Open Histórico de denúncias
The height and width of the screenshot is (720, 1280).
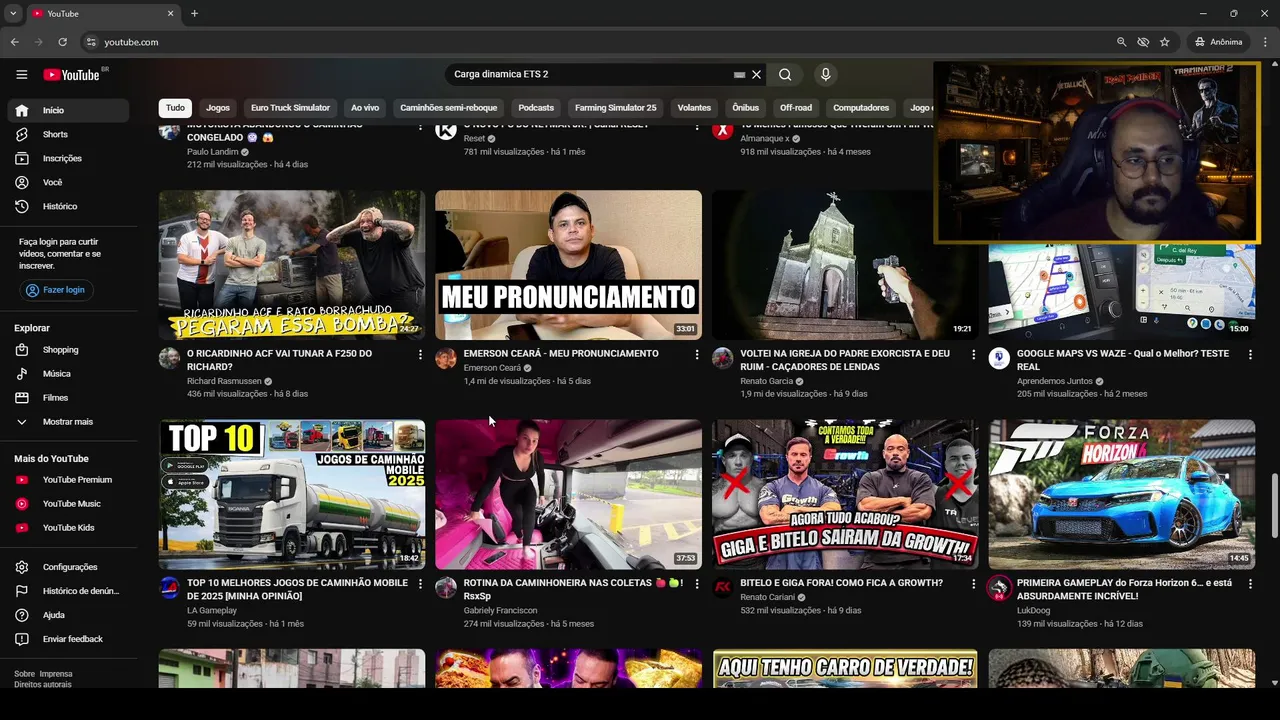68,591
